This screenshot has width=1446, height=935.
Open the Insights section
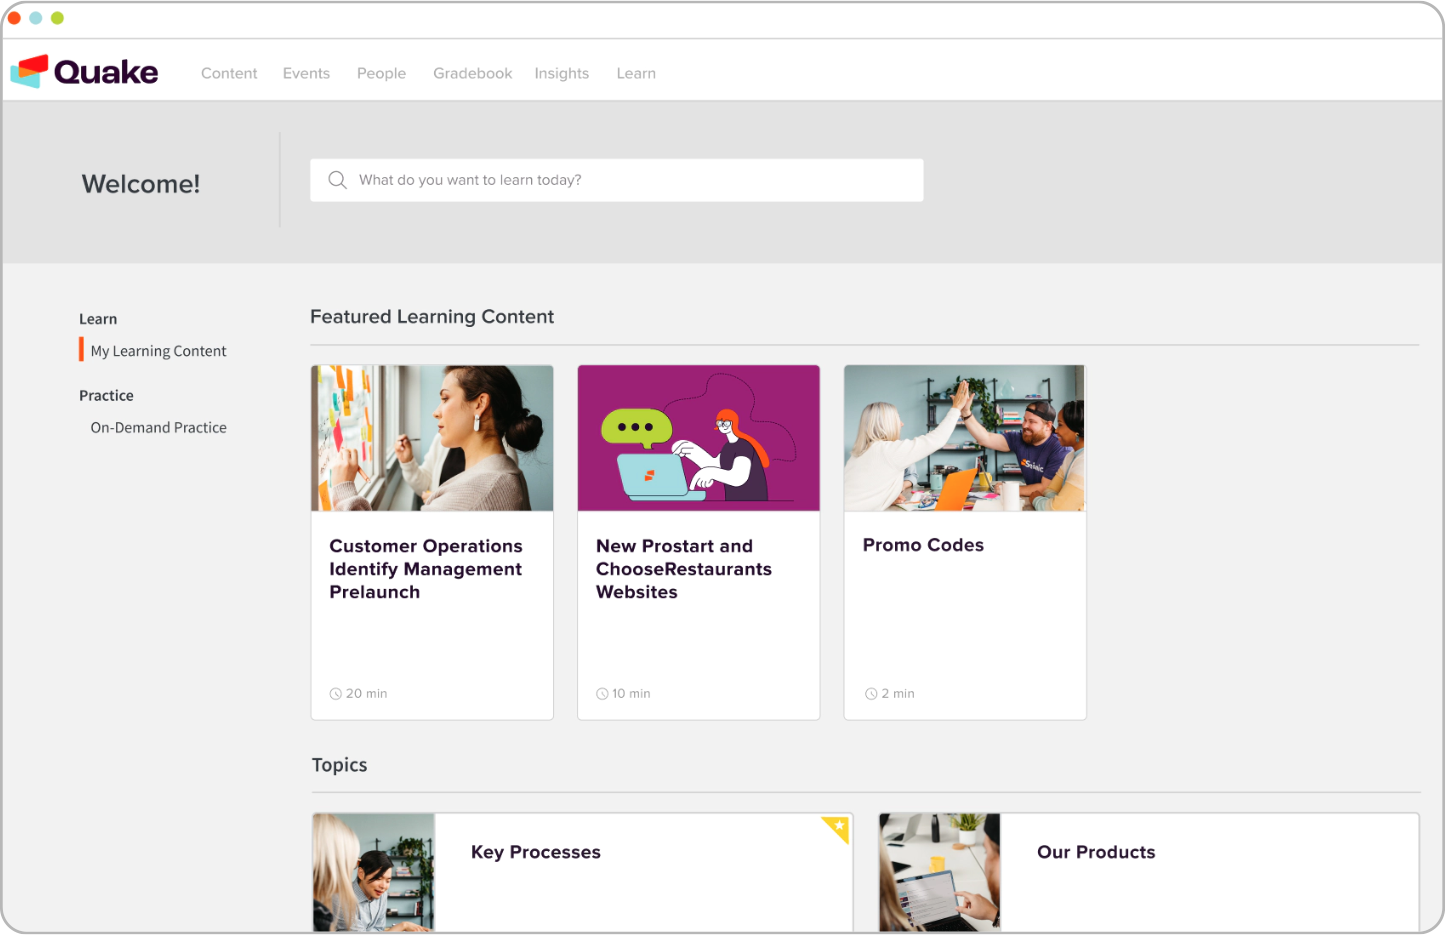(x=561, y=73)
